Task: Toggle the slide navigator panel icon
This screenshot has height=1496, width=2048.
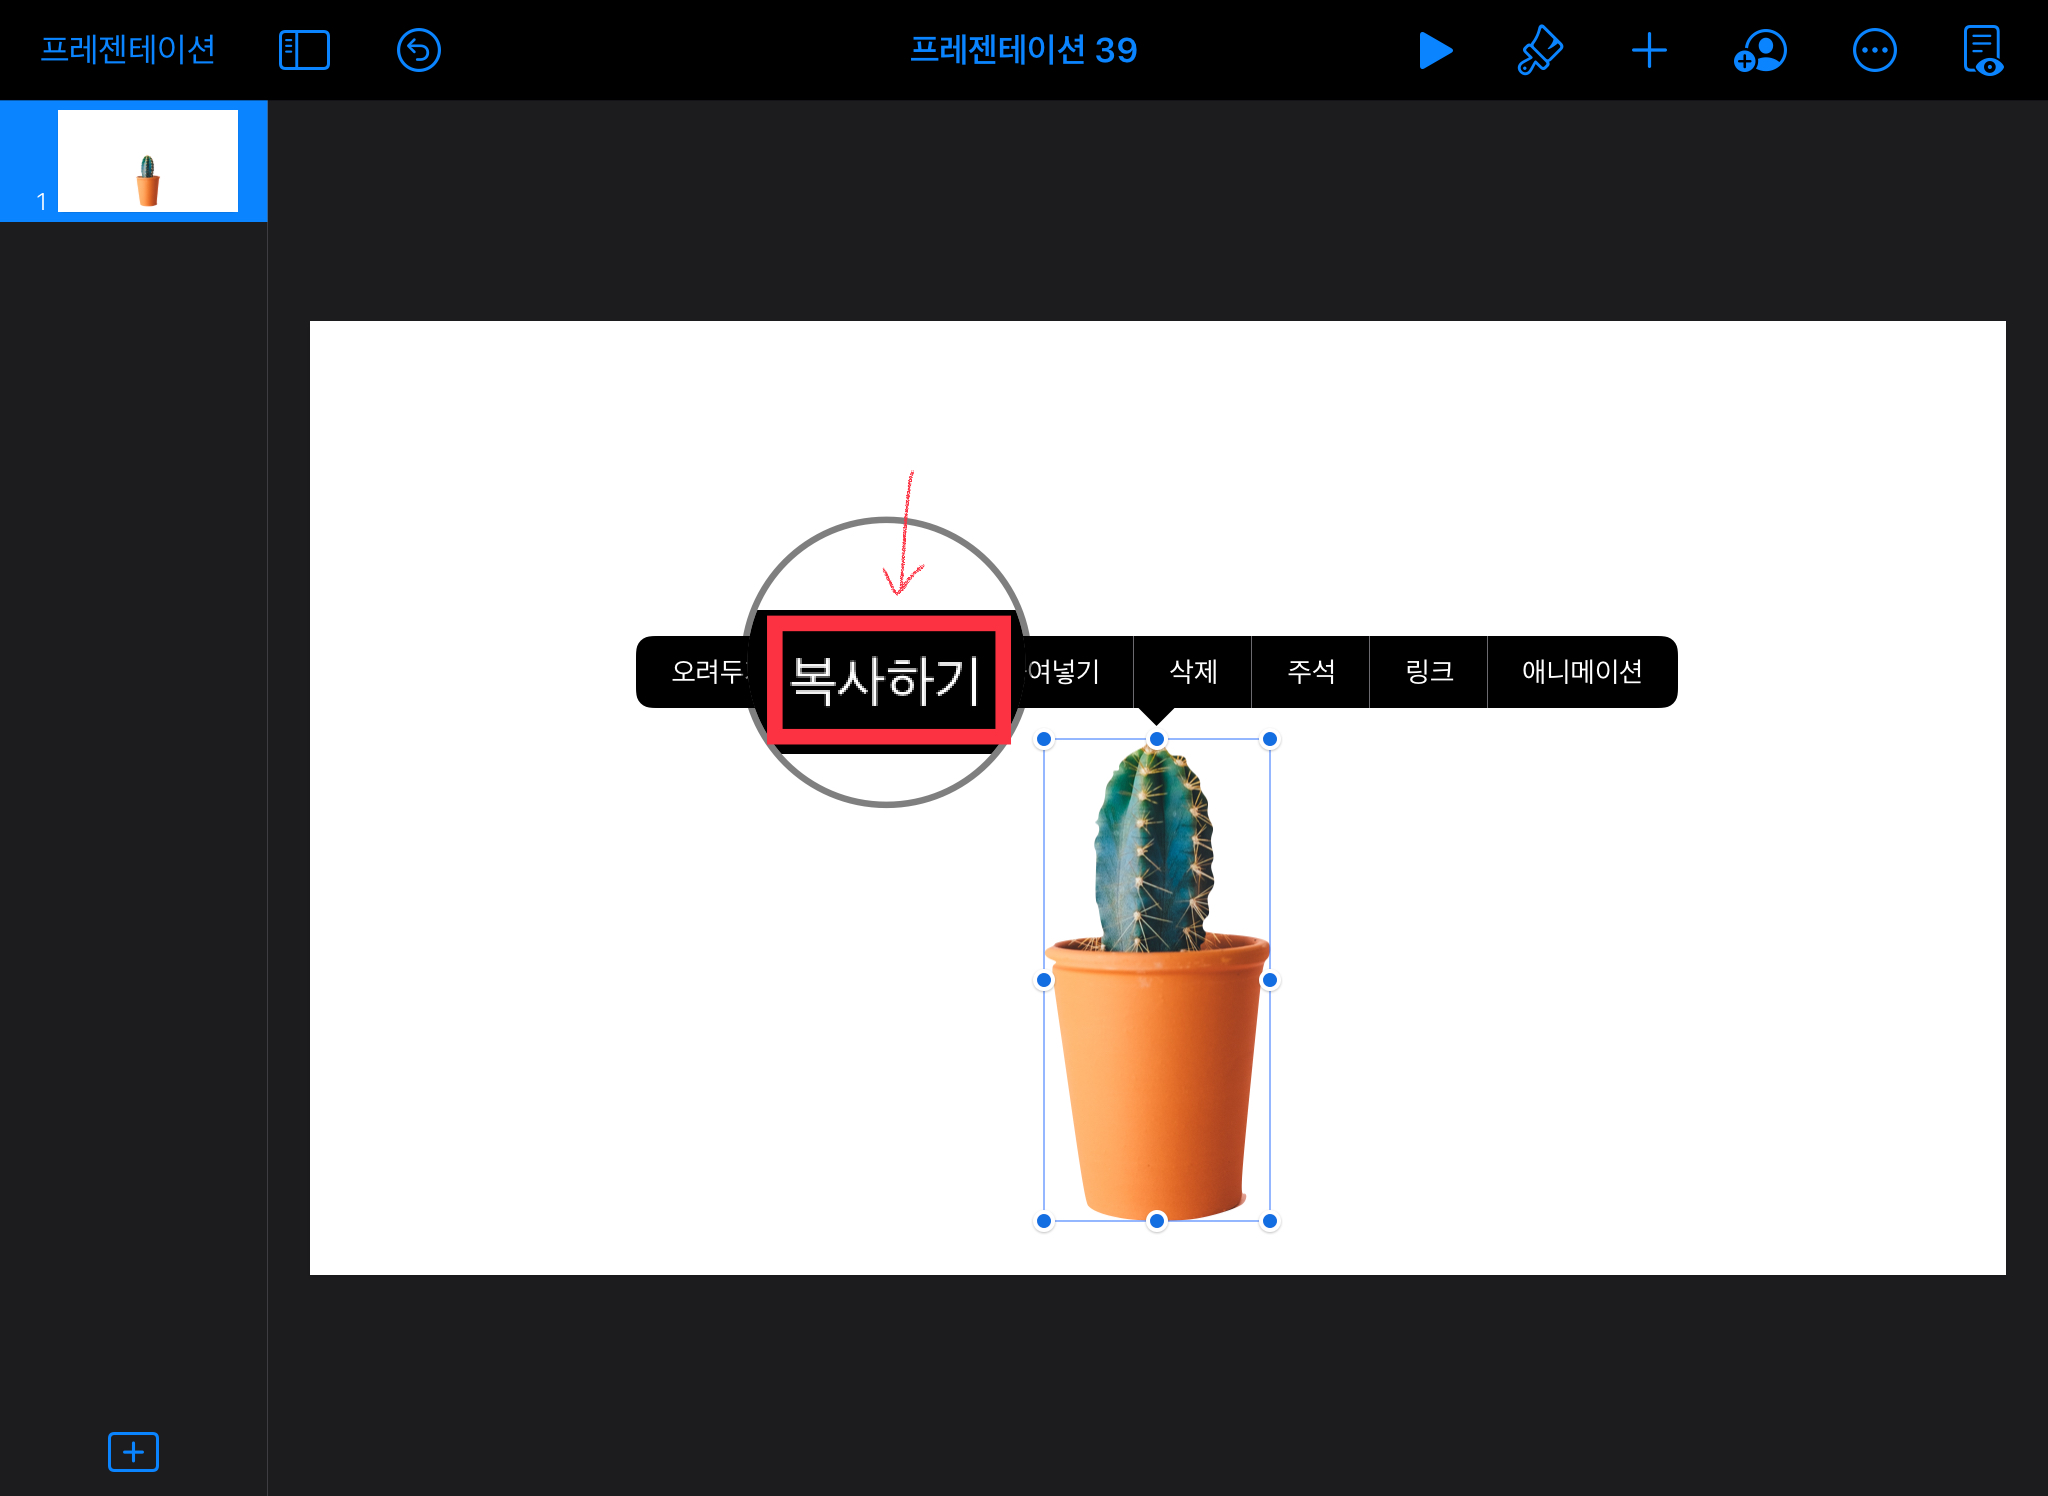Action: click(304, 50)
